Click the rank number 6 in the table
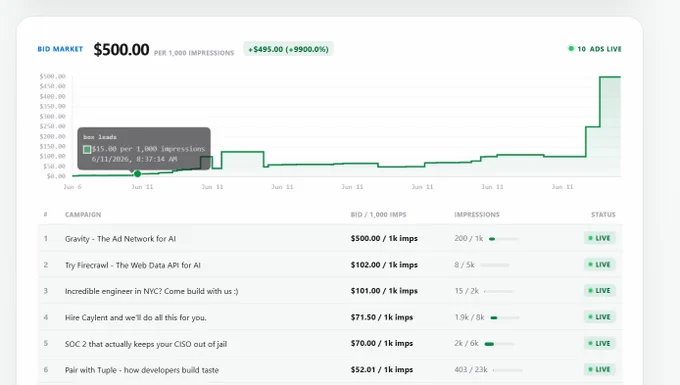This screenshot has width=680, height=385. coord(46,370)
